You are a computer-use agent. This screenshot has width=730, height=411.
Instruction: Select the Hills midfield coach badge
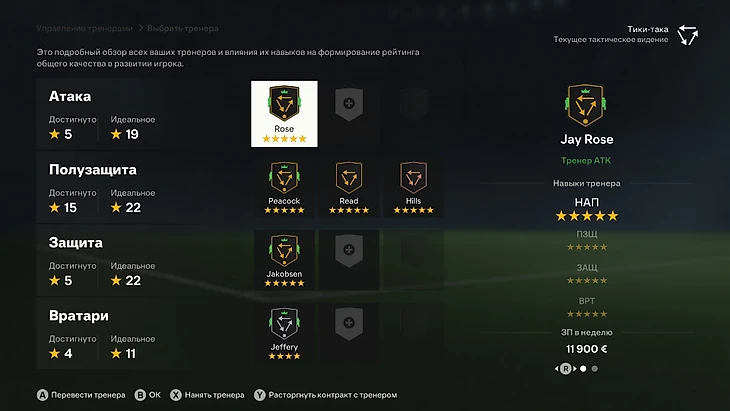[x=413, y=188]
